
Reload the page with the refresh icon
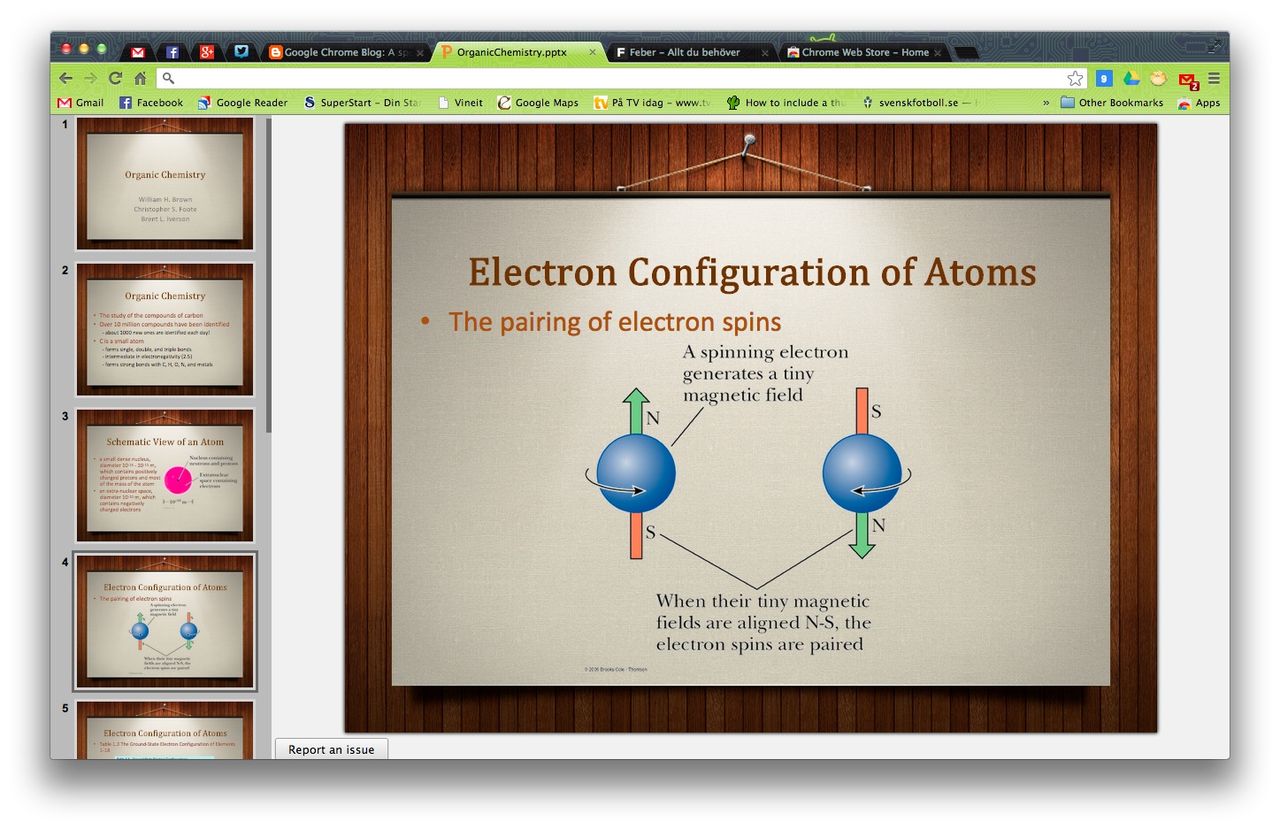coord(116,78)
